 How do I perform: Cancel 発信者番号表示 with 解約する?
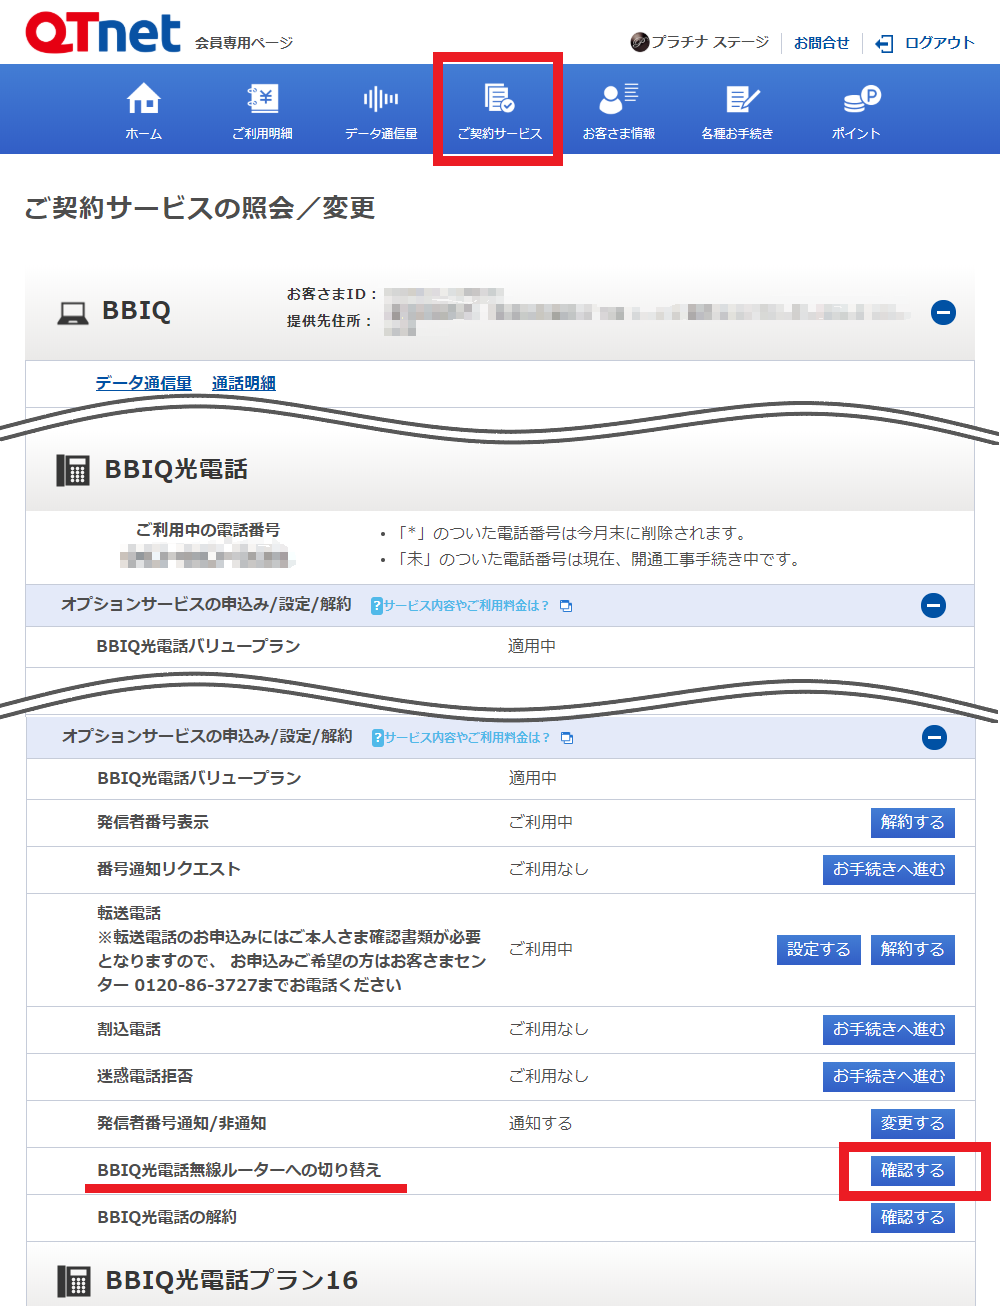coord(912,822)
